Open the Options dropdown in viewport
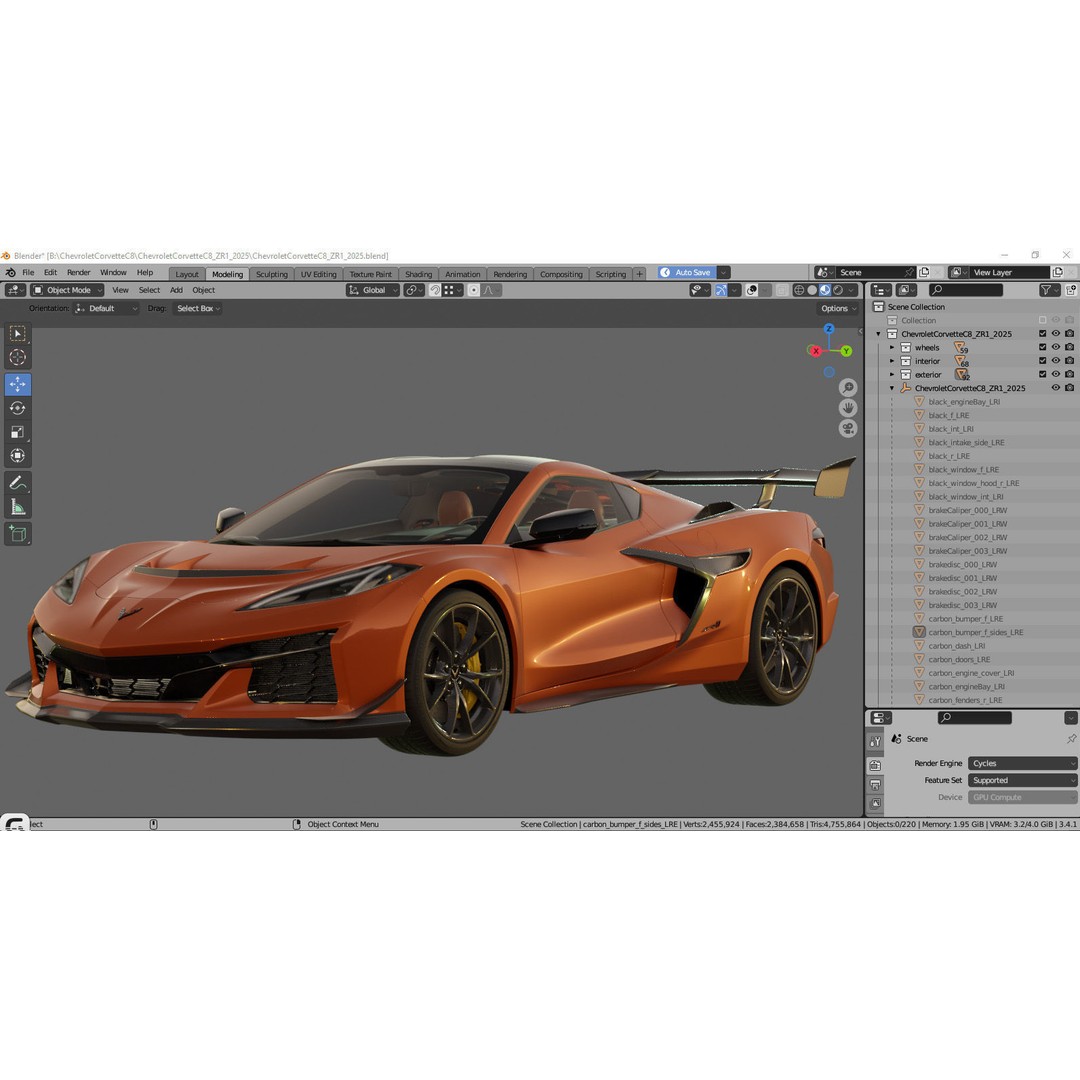Viewport: 1080px width, 1080px height. click(838, 309)
